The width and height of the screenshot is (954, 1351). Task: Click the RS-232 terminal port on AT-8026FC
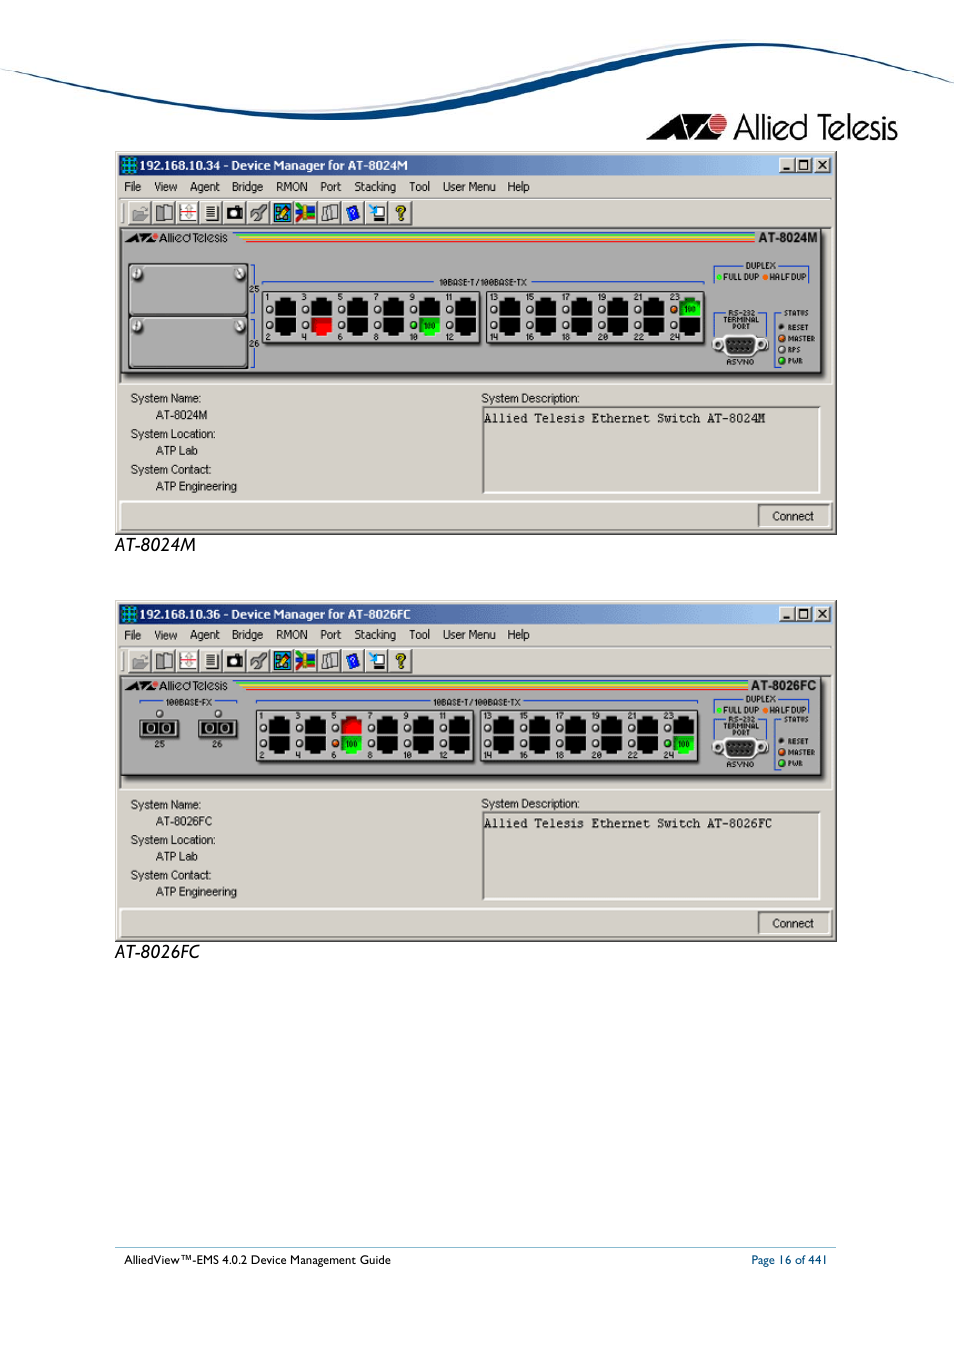[x=740, y=747]
